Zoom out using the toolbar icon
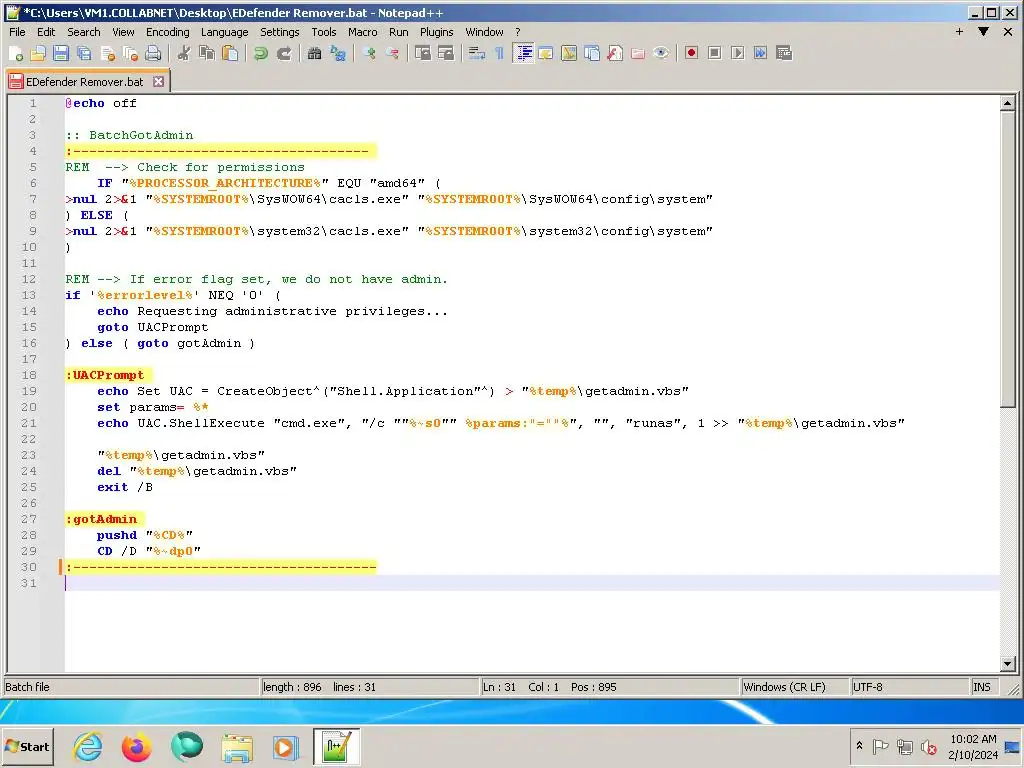 point(392,54)
